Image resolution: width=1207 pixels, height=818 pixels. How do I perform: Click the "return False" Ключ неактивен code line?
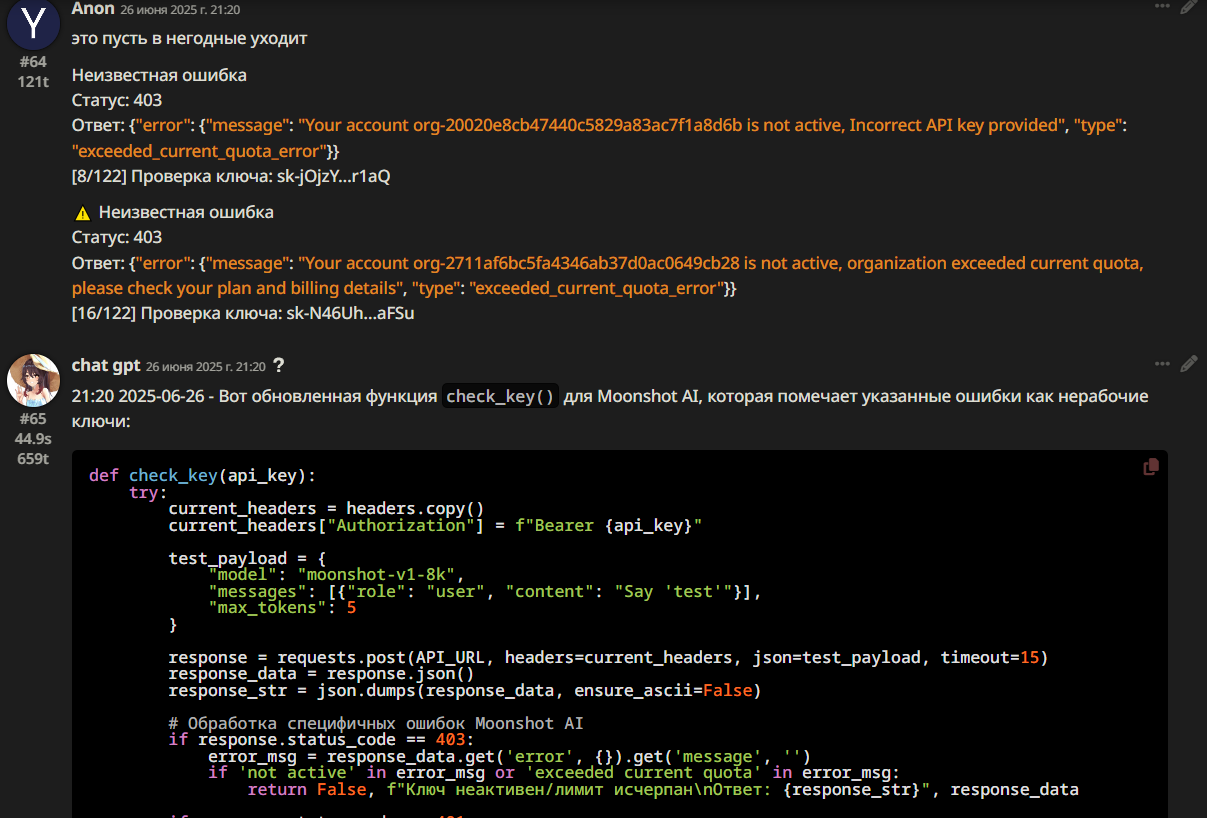(x=663, y=790)
